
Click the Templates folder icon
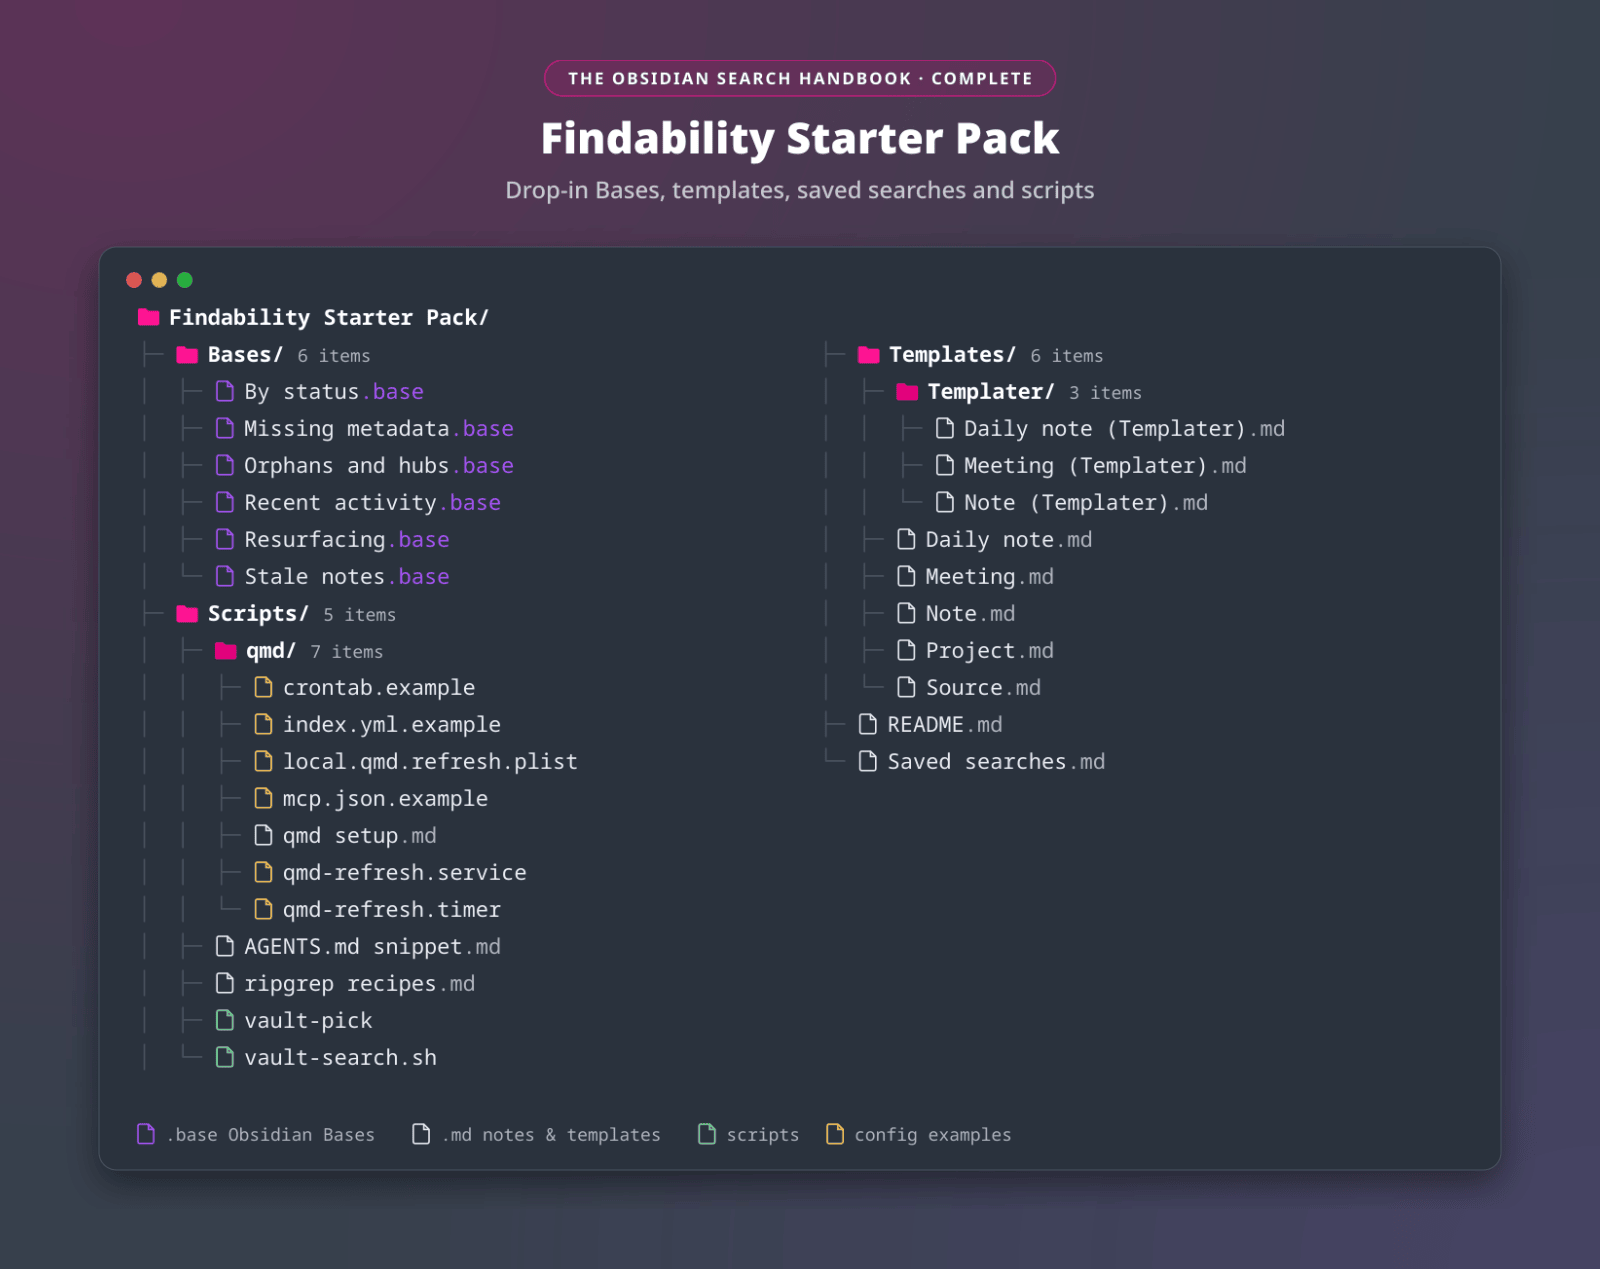pyautogui.click(x=869, y=355)
